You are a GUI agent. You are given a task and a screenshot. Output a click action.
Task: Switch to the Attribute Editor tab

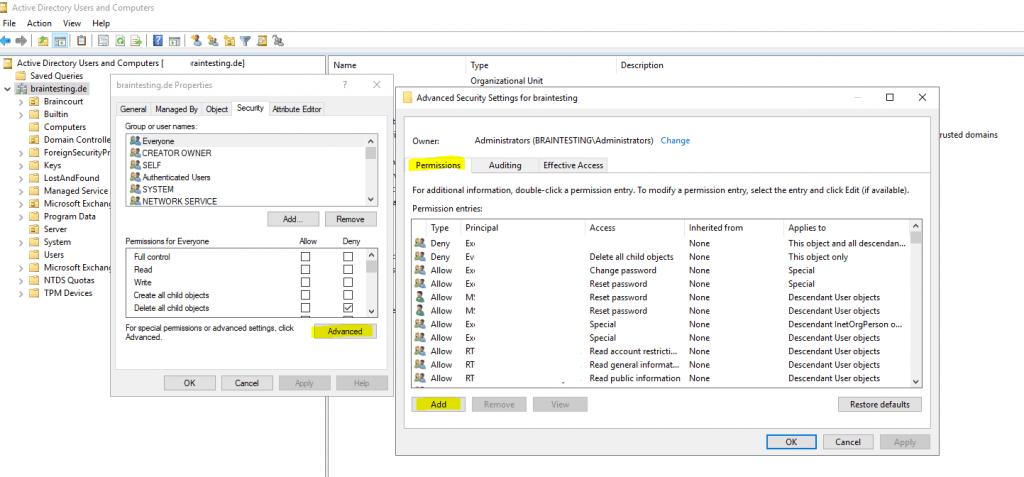296,109
